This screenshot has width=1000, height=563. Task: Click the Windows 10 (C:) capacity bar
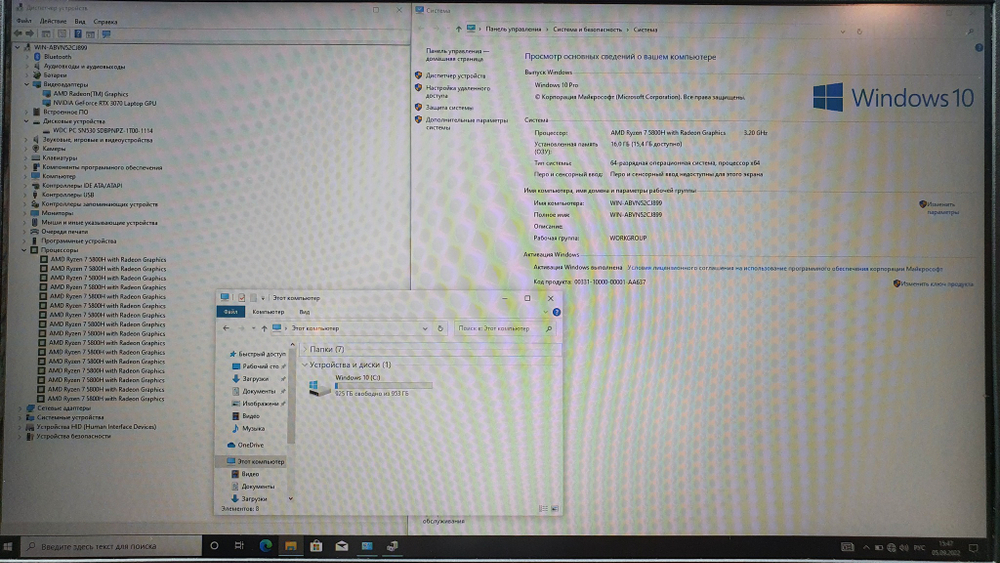(x=383, y=386)
